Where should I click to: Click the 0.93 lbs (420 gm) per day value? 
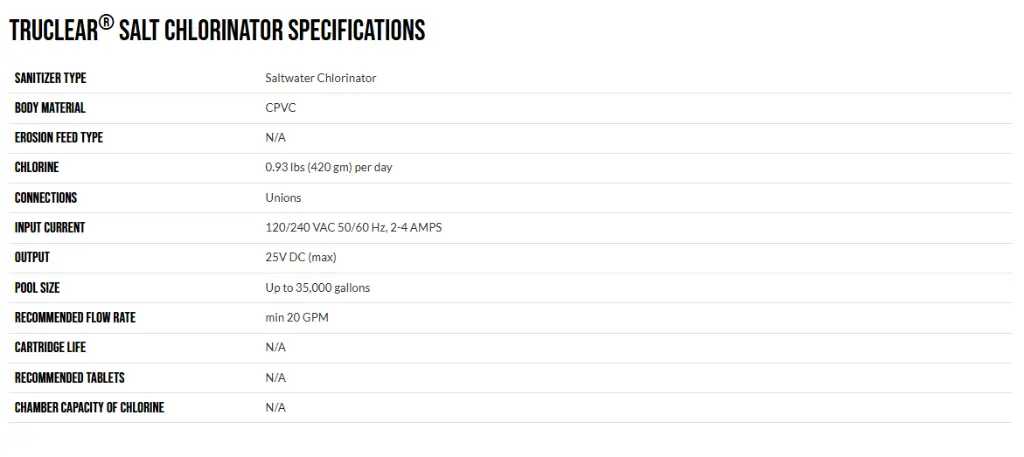point(328,167)
